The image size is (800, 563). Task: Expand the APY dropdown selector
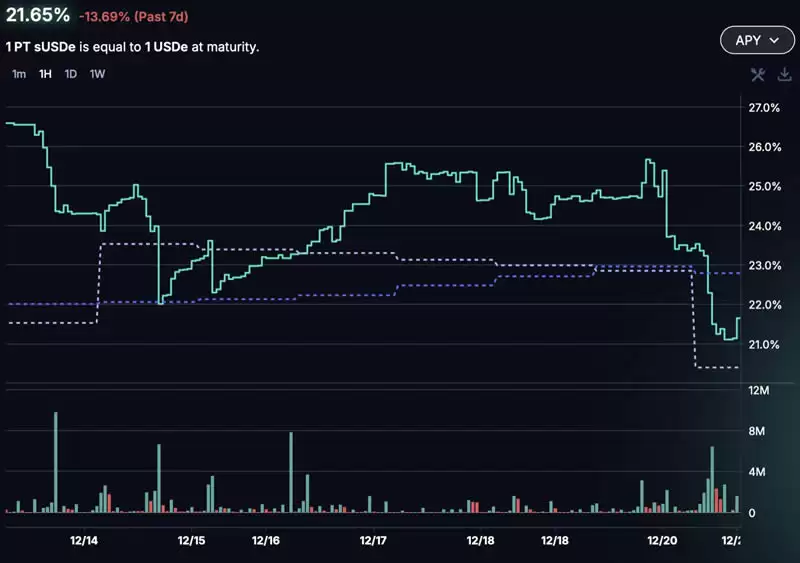(x=755, y=40)
